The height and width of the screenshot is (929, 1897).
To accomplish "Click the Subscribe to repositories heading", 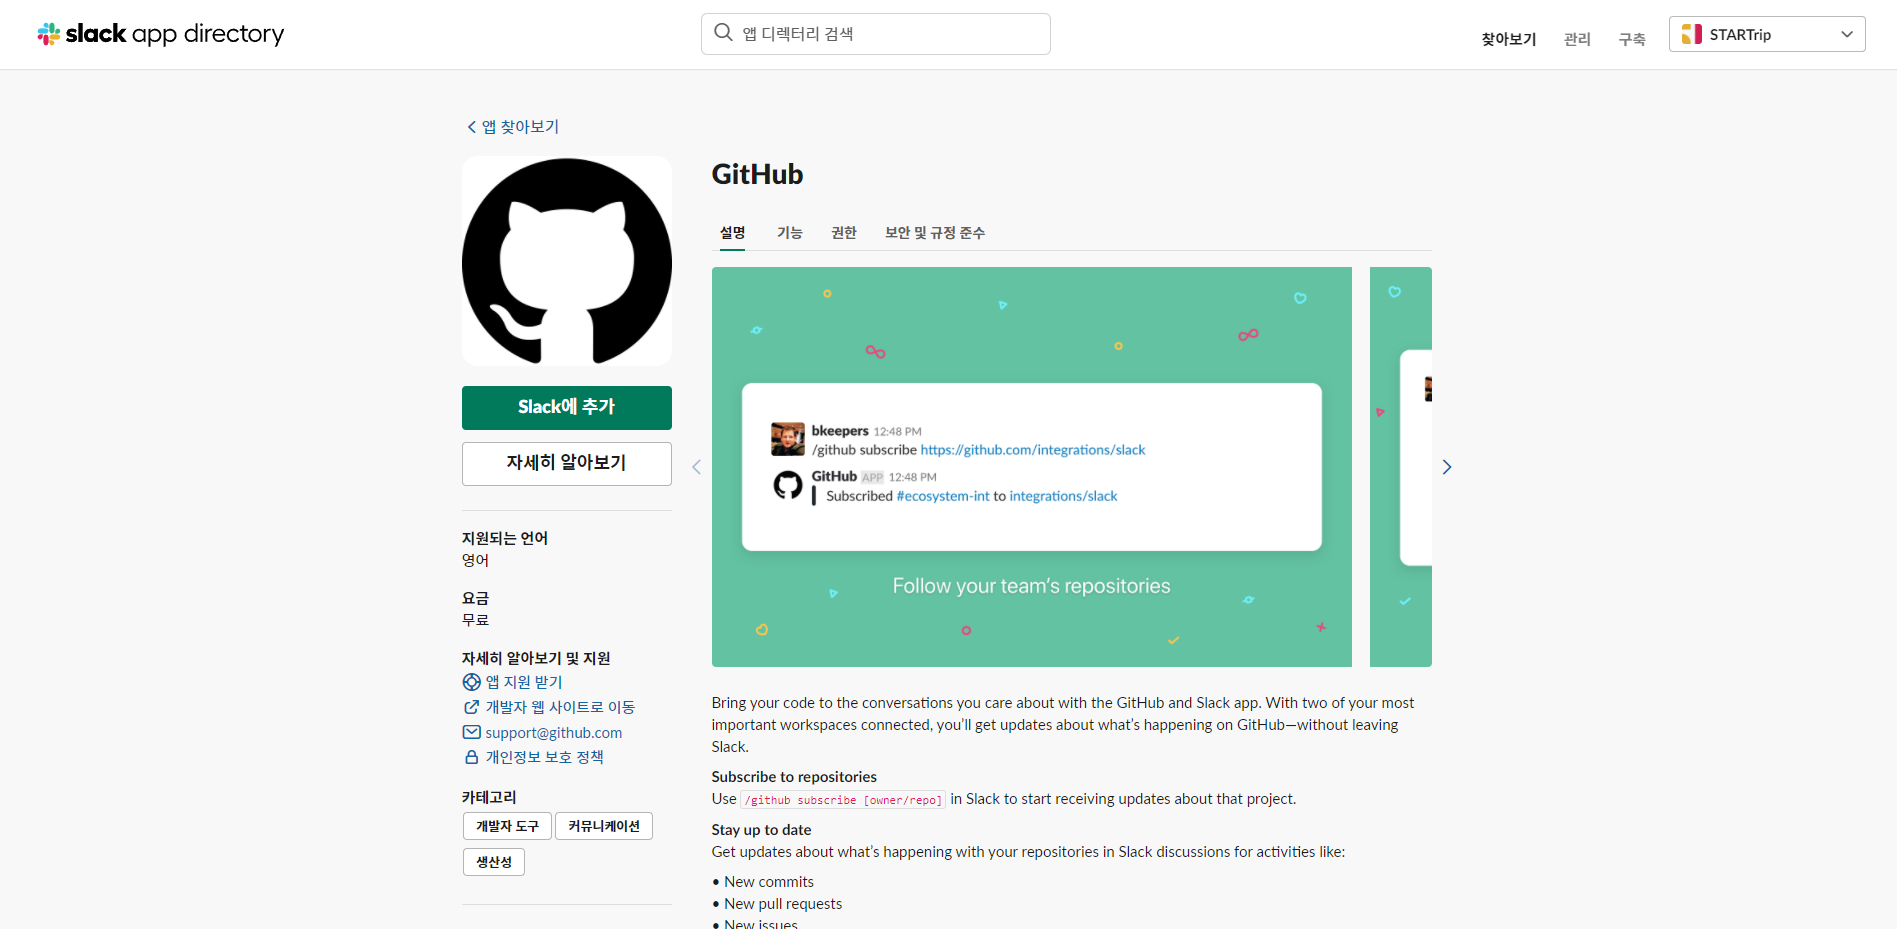I will pos(794,777).
